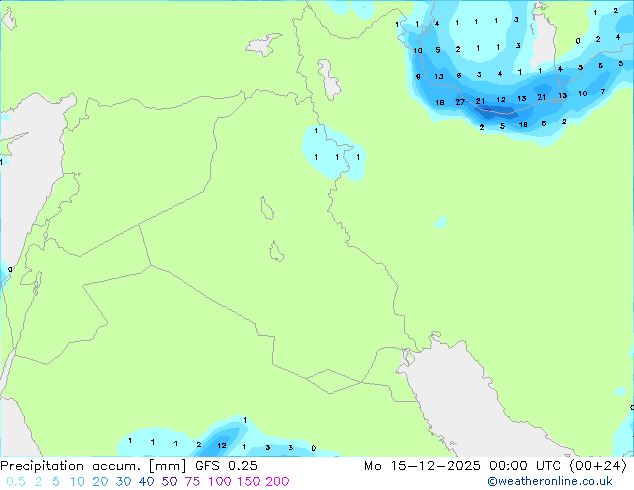Click the 150 legend value
The height and width of the screenshot is (490, 634).
[x=248, y=482]
